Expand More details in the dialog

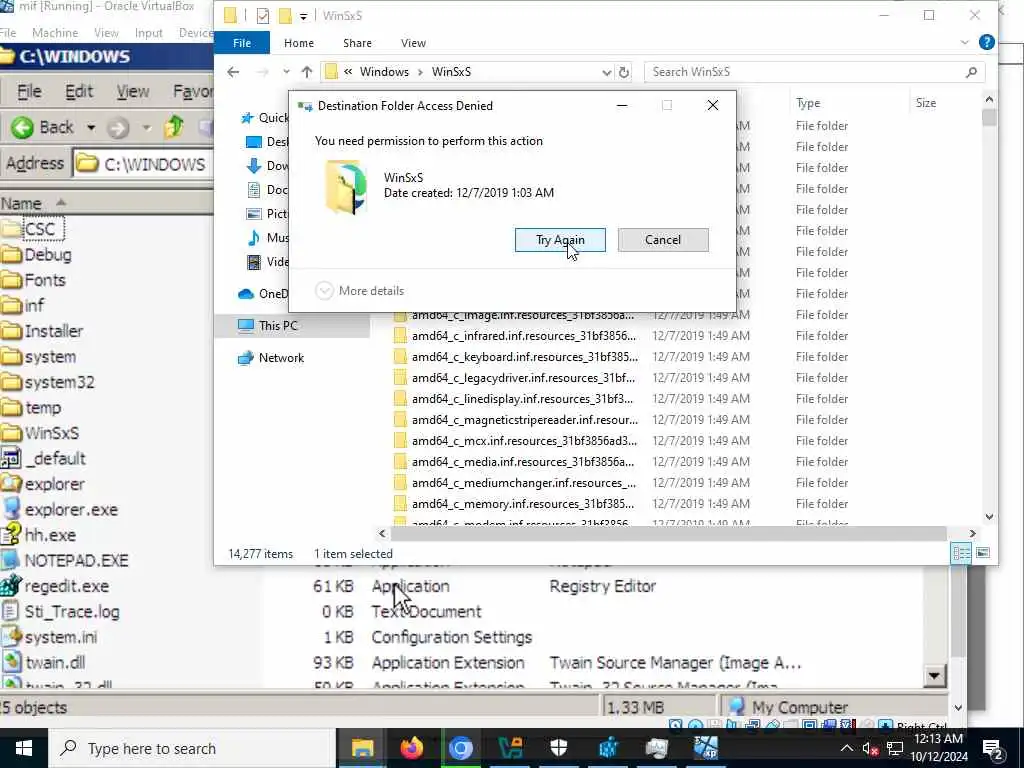360,291
